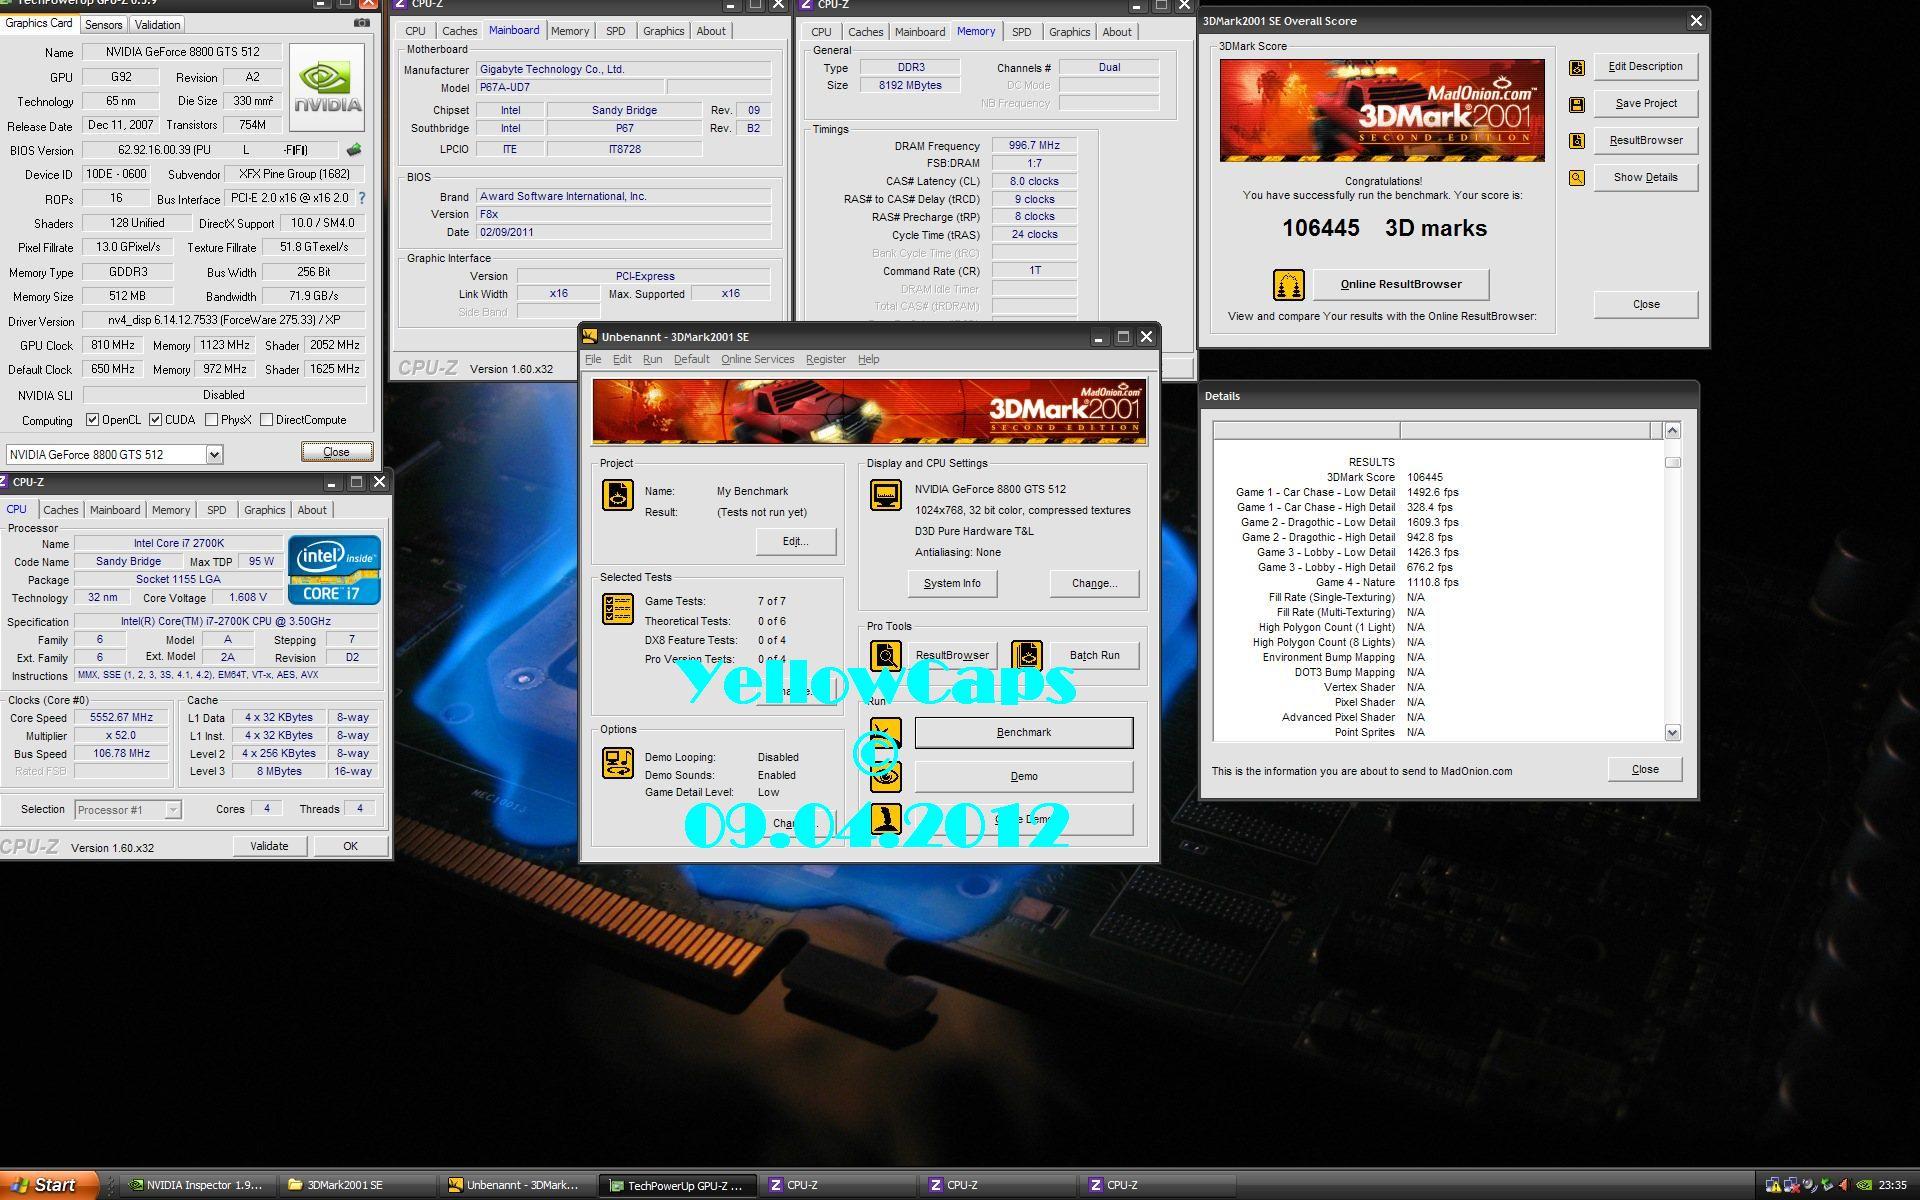Toggle the CUDA checkbox in GPU-Z
This screenshot has width=1920, height=1200.
(155, 420)
